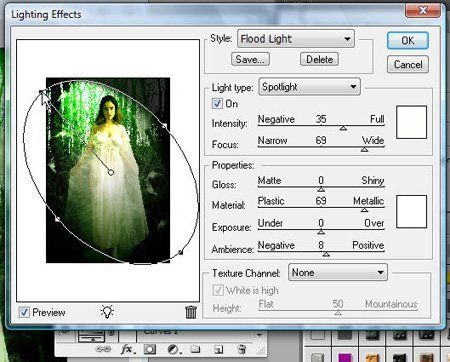
Task: Click the Height slider thumb
Action: click(x=338, y=313)
